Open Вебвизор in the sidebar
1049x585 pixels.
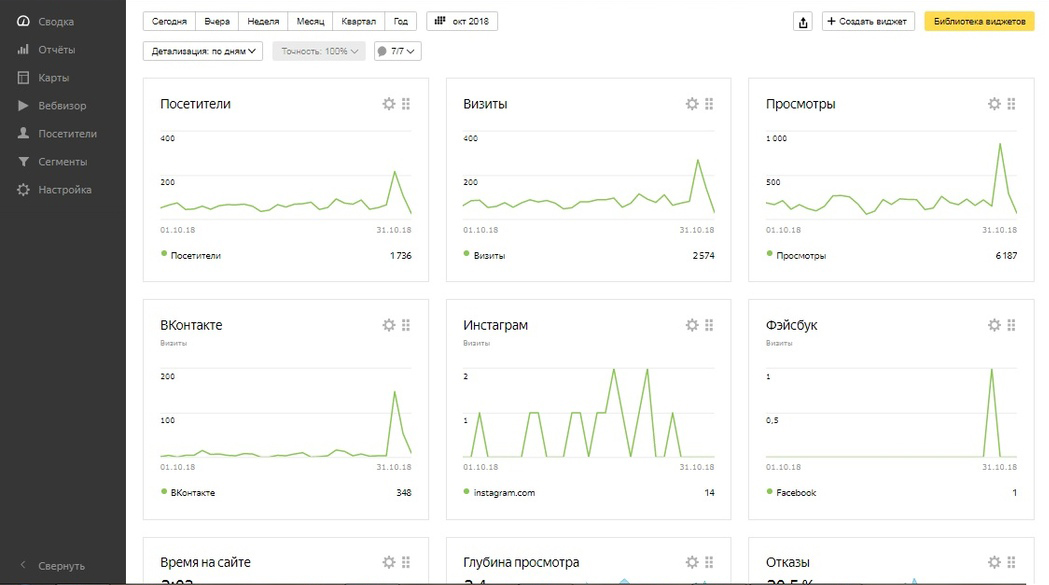click(62, 106)
